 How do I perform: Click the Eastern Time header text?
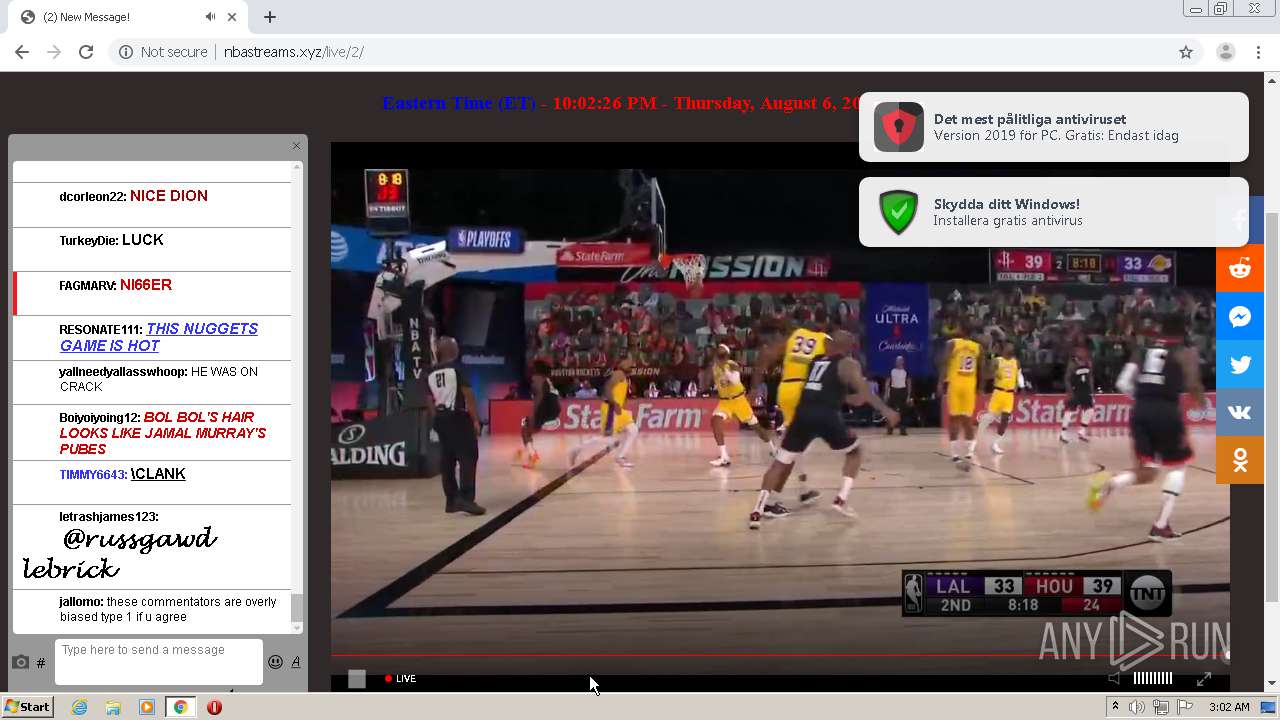pyautogui.click(x=461, y=103)
